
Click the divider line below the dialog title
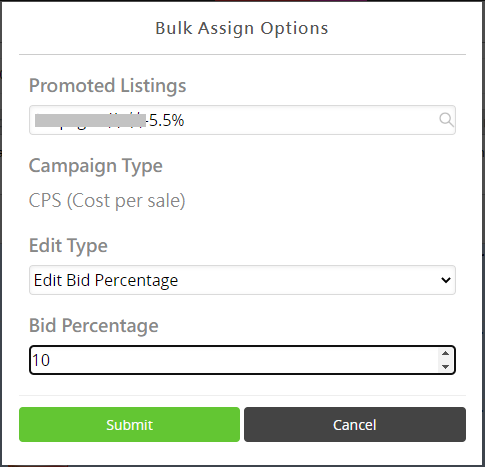point(242,54)
